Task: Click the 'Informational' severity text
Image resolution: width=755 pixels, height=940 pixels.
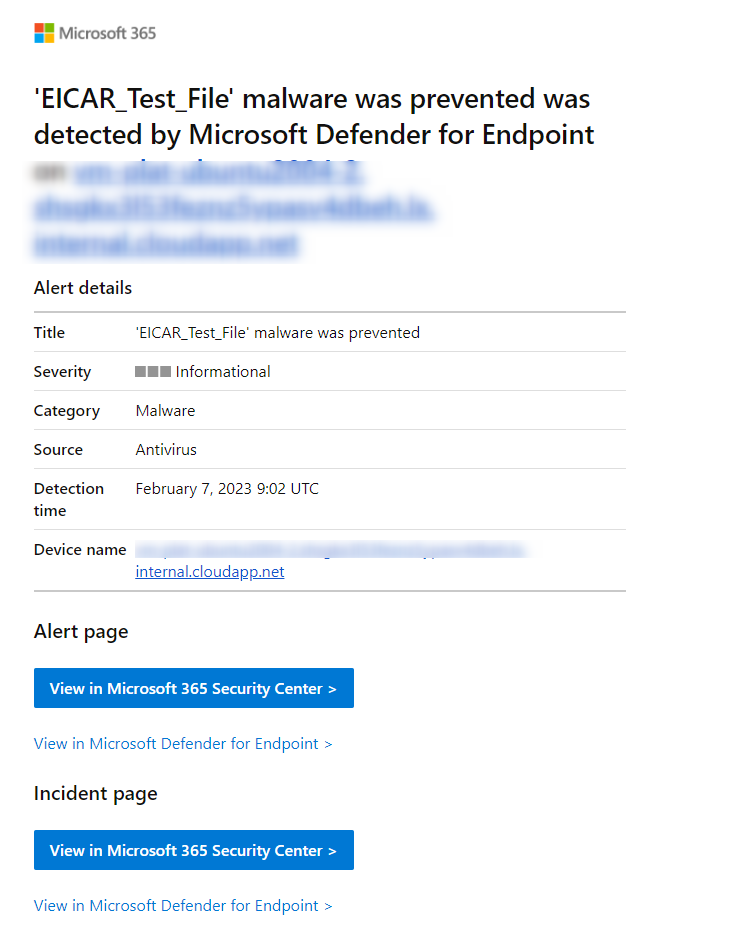Action: (223, 372)
